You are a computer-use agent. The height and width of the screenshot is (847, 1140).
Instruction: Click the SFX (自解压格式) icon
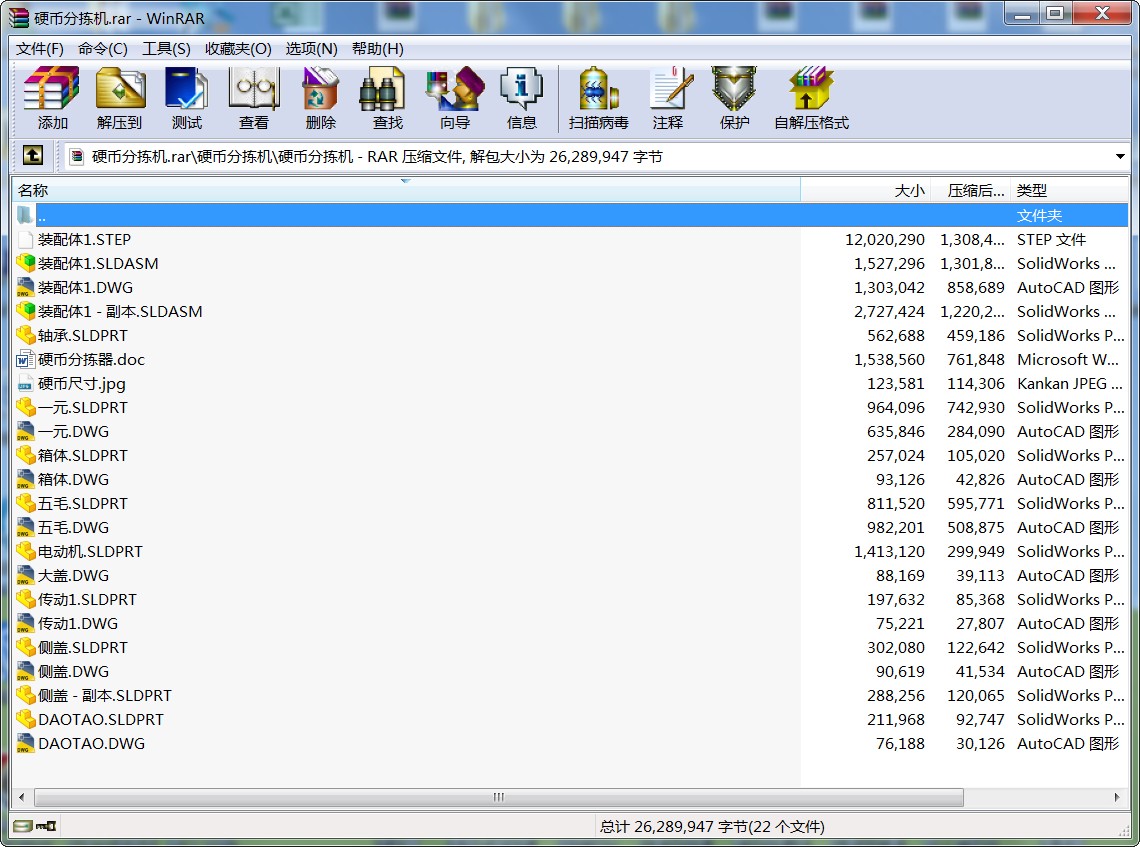click(x=811, y=98)
